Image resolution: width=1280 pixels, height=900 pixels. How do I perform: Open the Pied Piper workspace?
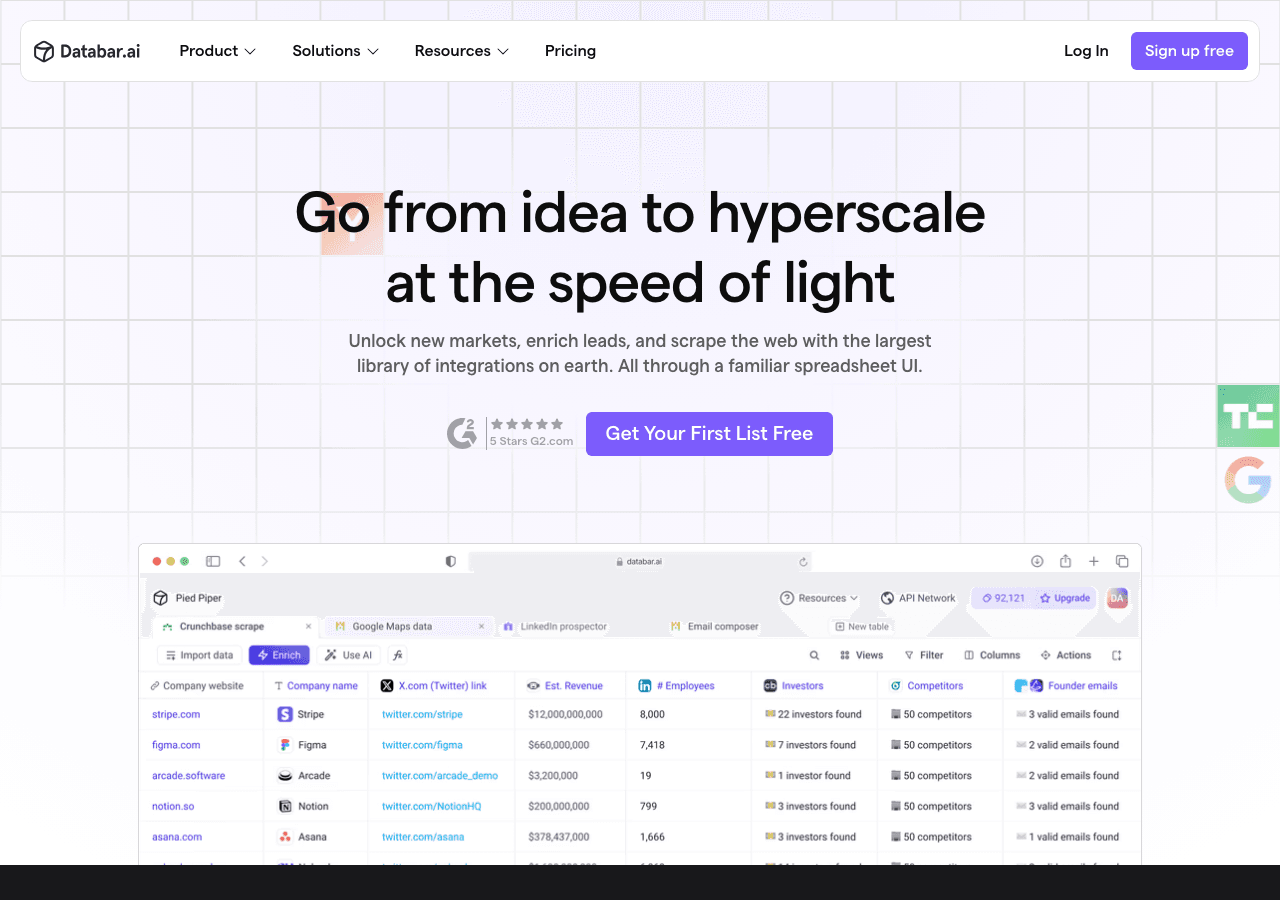(187, 598)
